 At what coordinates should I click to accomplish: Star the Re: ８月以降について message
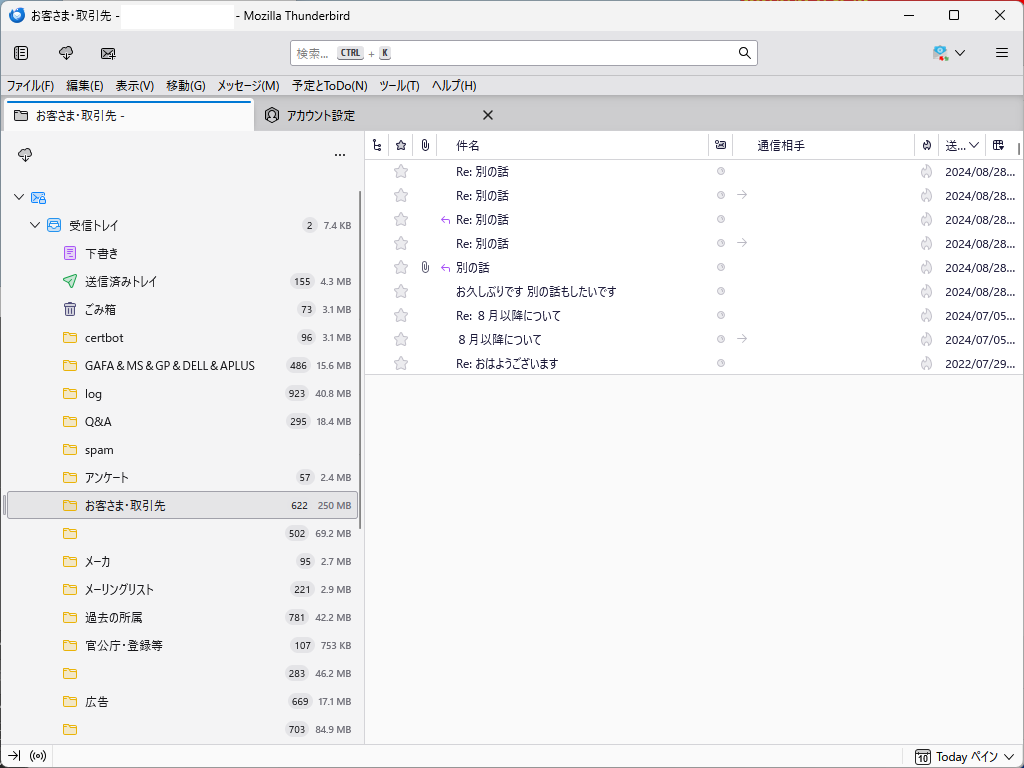click(x=401, y=315)
